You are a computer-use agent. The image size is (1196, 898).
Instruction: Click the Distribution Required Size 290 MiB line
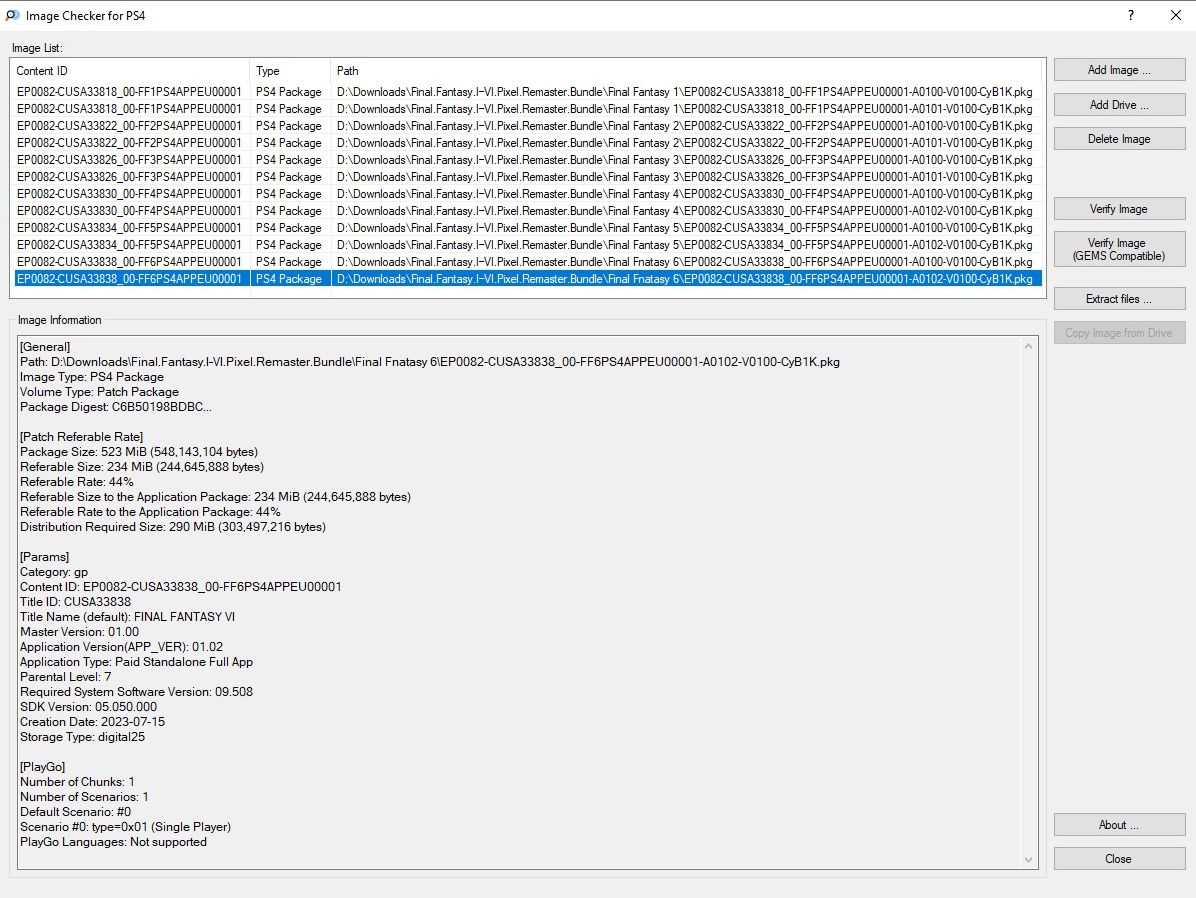pyautogui.click(x=173, y=527)
